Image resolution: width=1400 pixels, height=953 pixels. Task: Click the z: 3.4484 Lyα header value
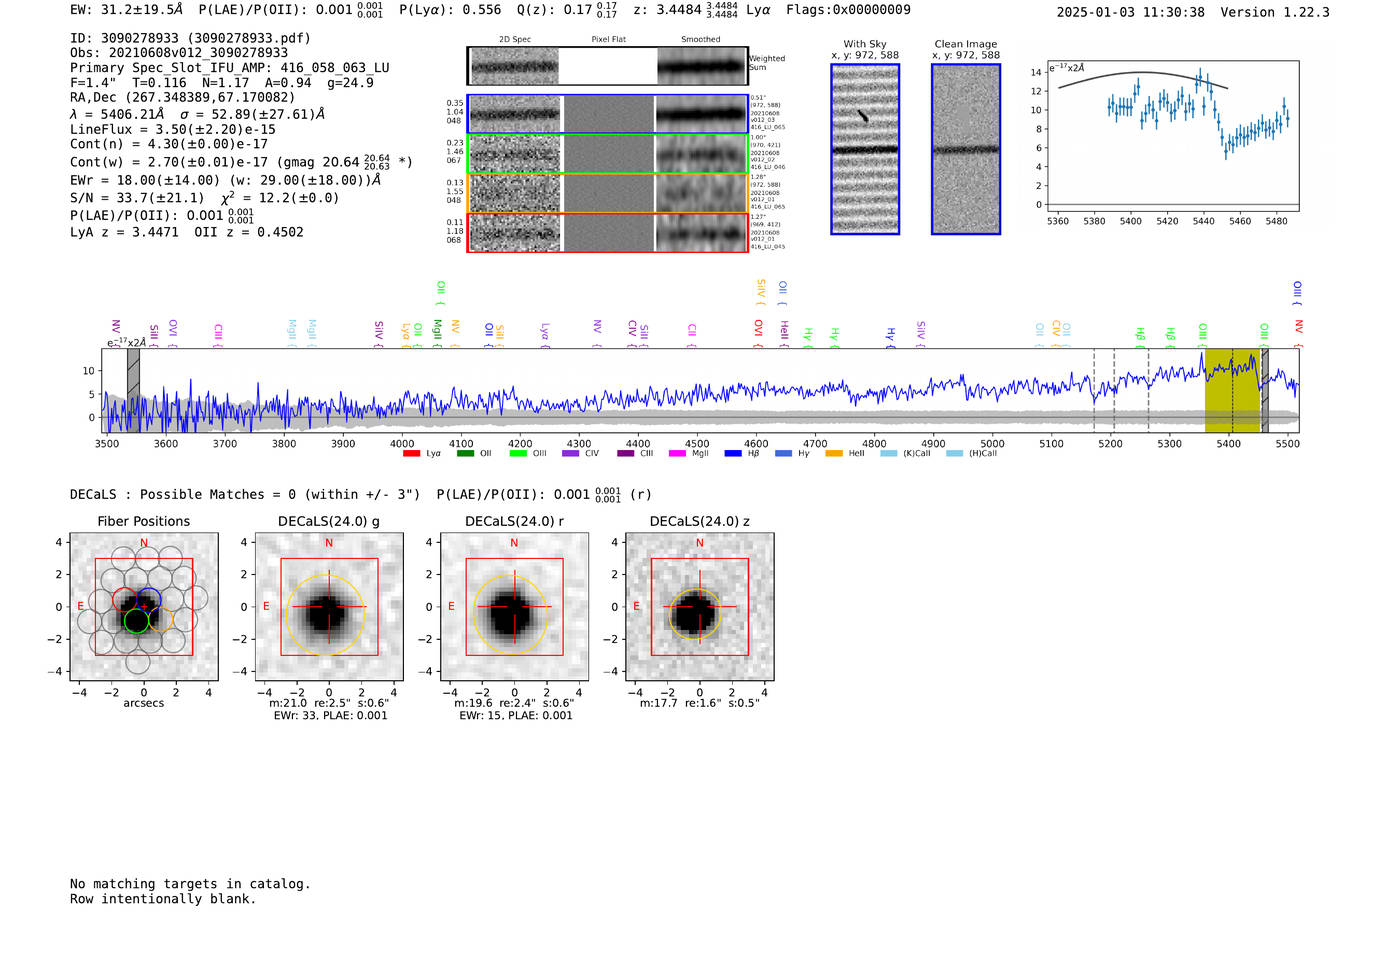pos(702,10)
